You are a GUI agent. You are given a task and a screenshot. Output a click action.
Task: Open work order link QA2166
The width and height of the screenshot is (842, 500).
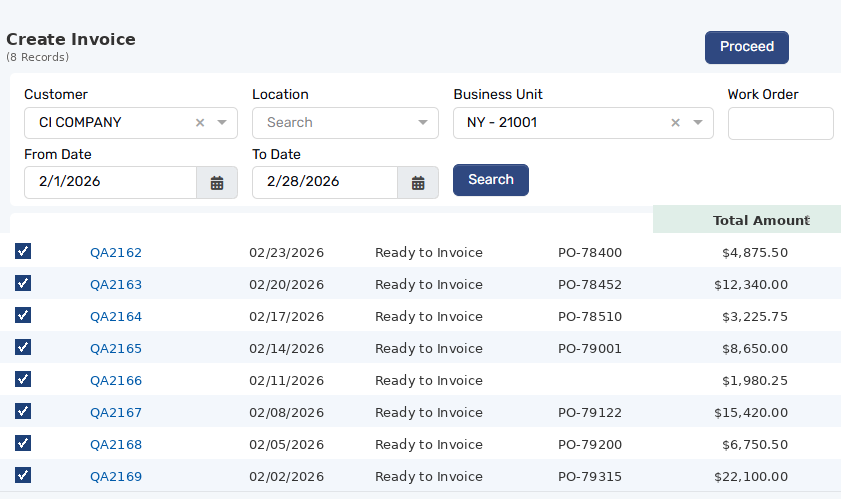[116, 381]
